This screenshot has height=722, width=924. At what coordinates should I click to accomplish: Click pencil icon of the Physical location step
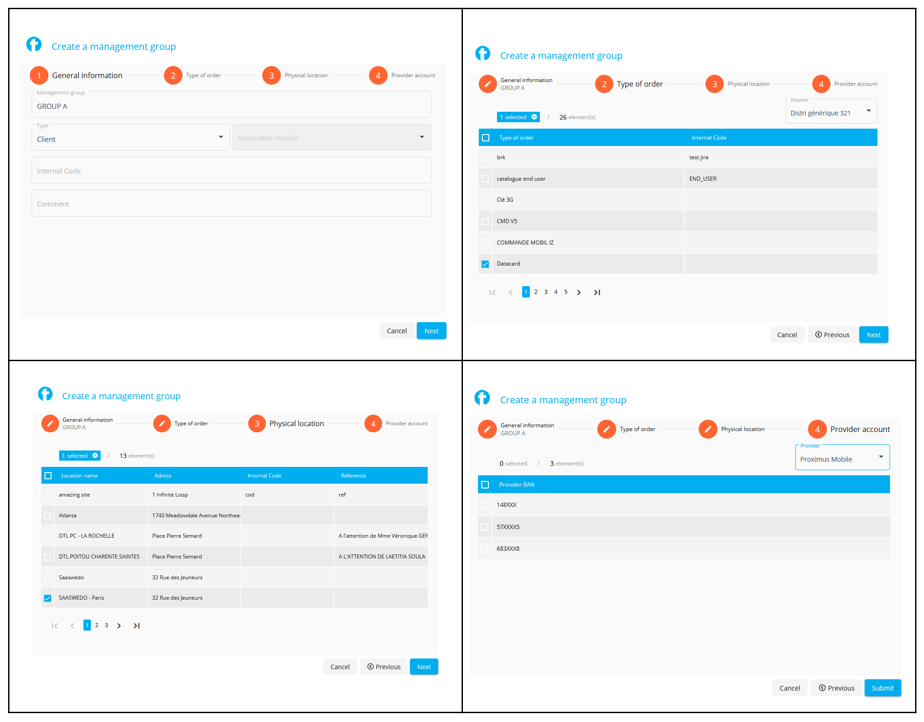click(x=708, y=429)
